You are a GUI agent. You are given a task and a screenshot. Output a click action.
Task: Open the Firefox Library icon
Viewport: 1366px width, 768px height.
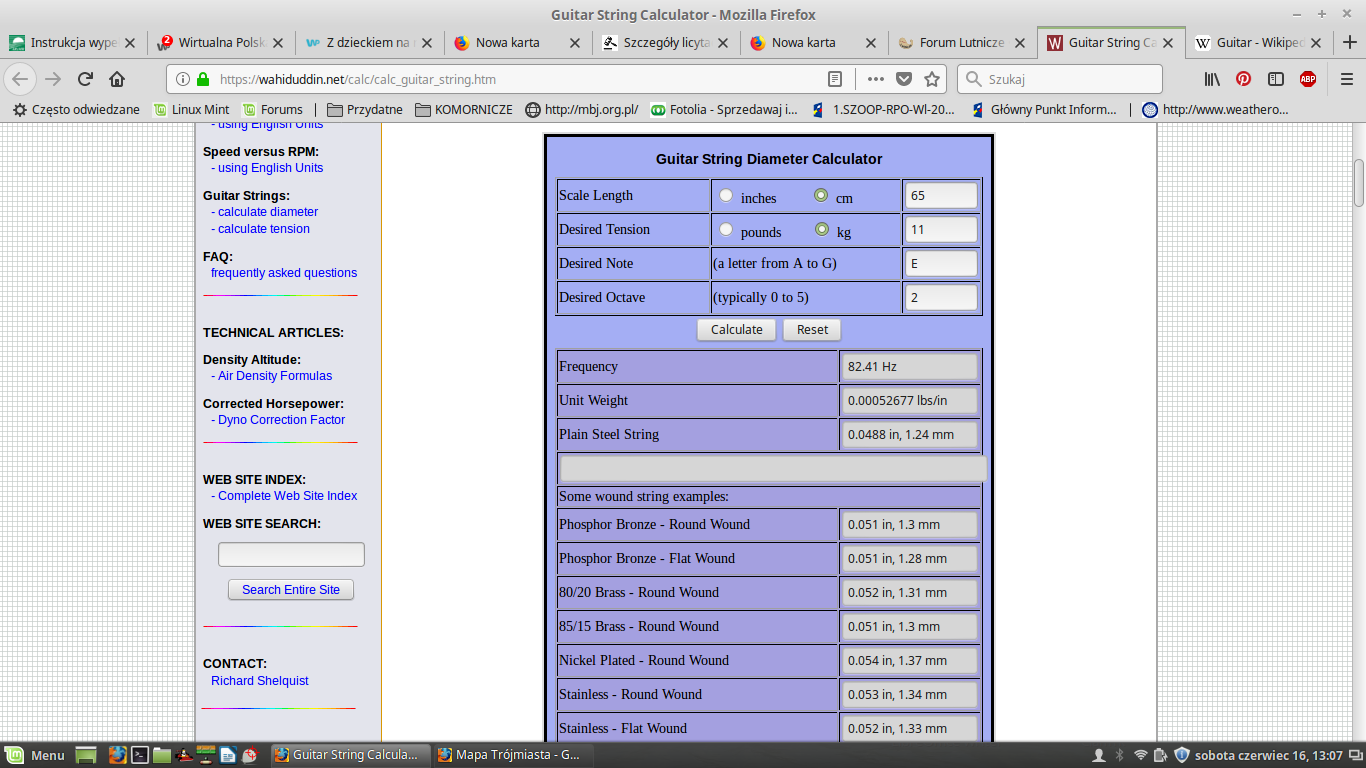(1212, 79)
